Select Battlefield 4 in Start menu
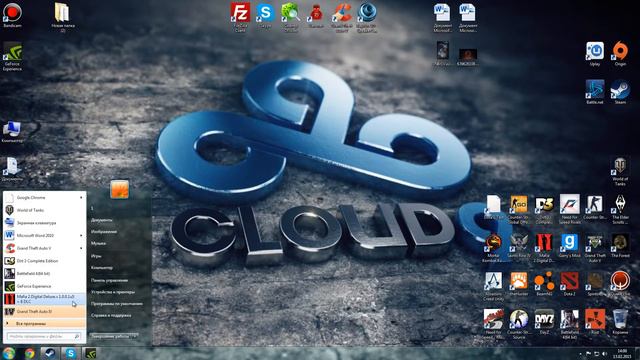 [x=44, y=273]
